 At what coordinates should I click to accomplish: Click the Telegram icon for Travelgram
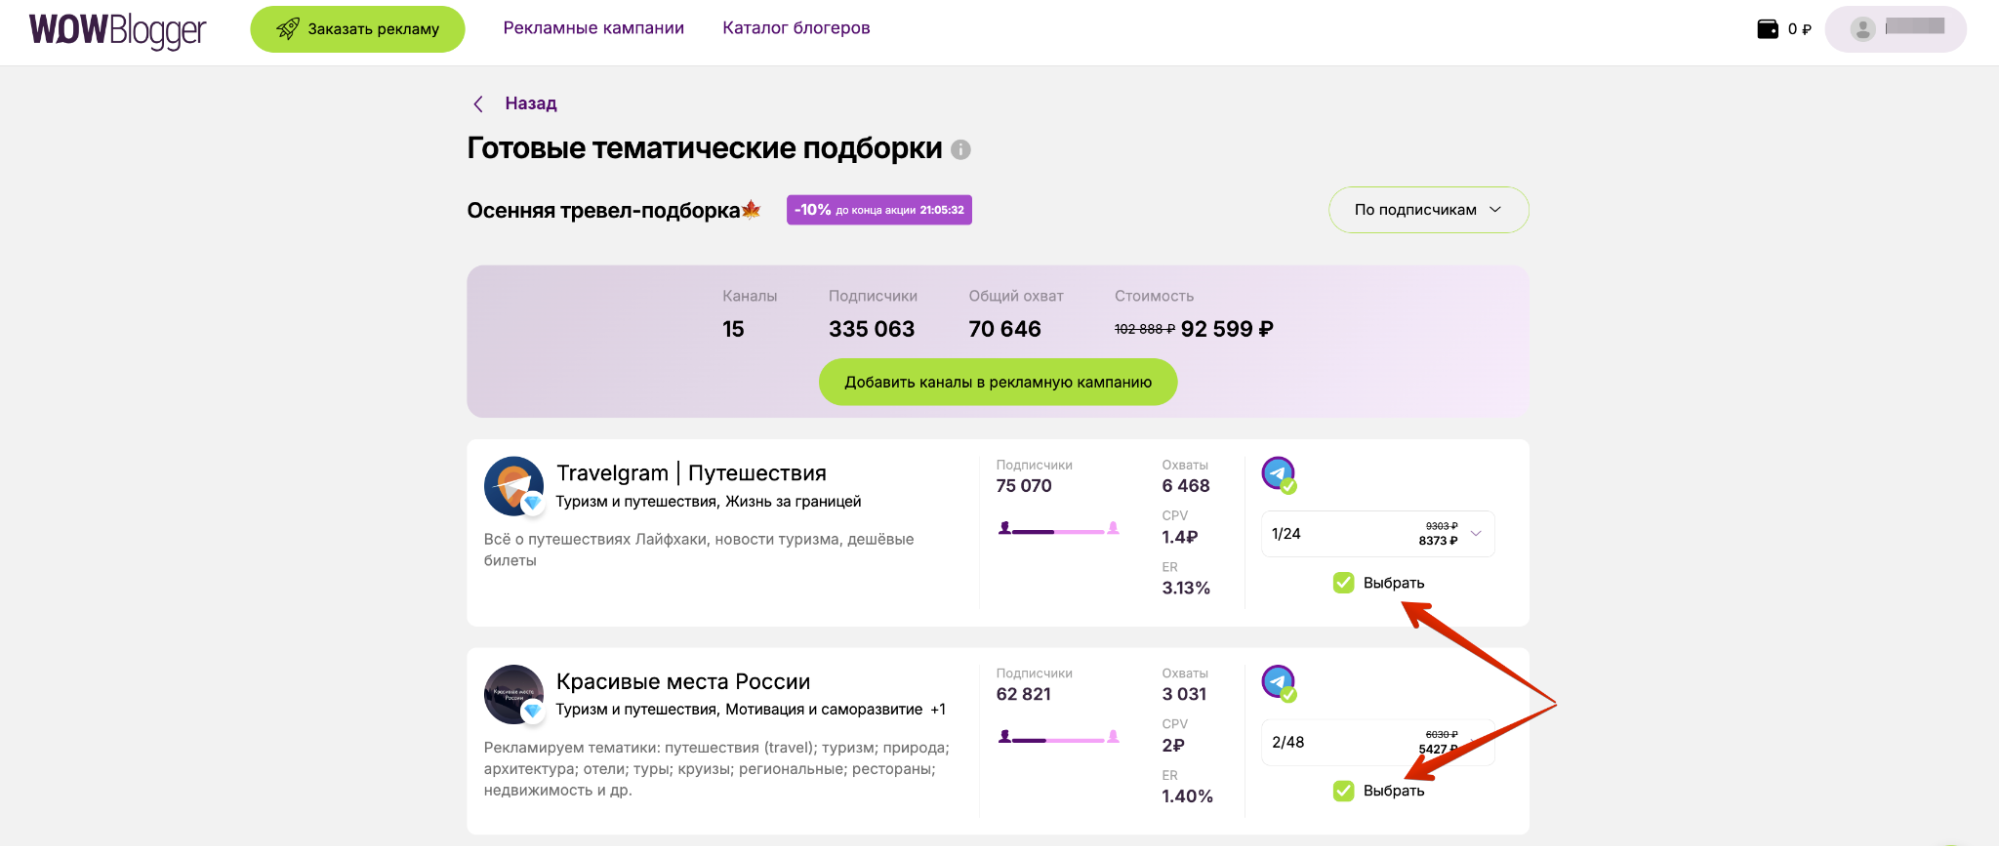[1278, 474]
